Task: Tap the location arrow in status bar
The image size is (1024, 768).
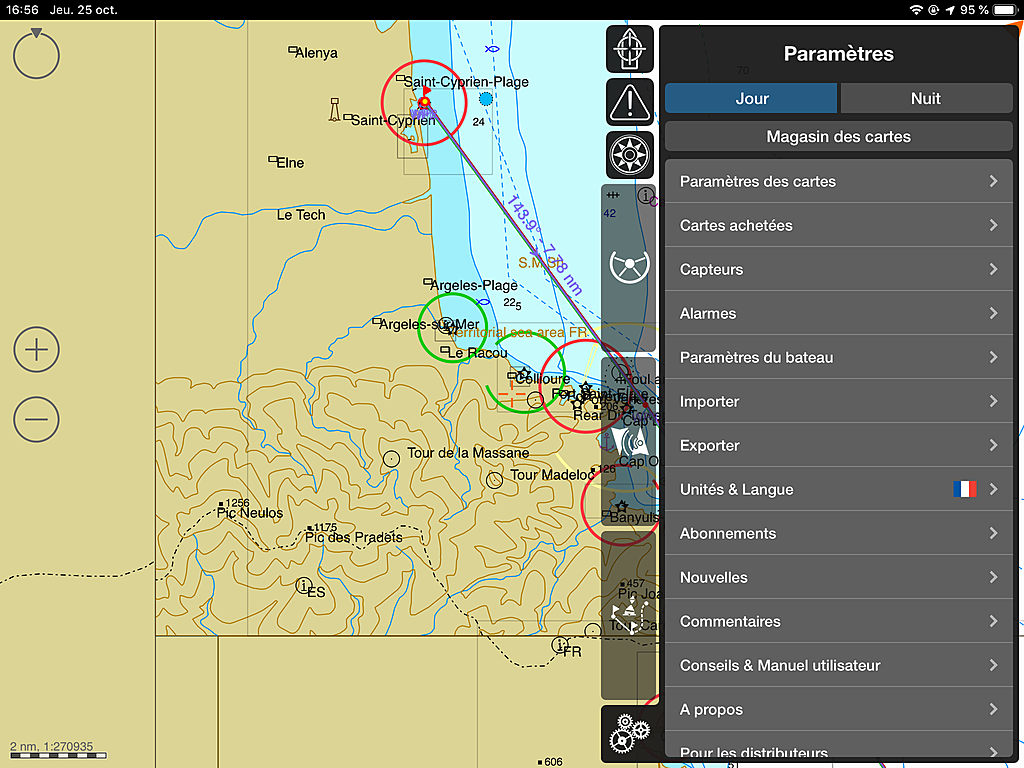Action: pyautogui.click(x=950, y=10)
